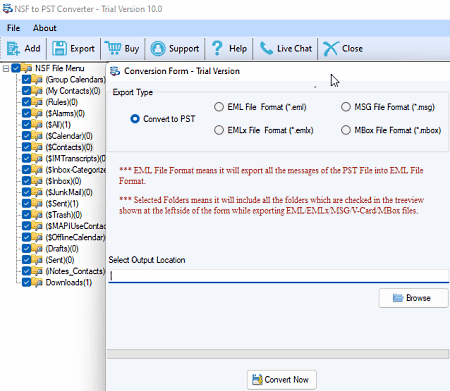Open the About menu
450x391 pixels.
pyautogui.click(x=45, y=28)
